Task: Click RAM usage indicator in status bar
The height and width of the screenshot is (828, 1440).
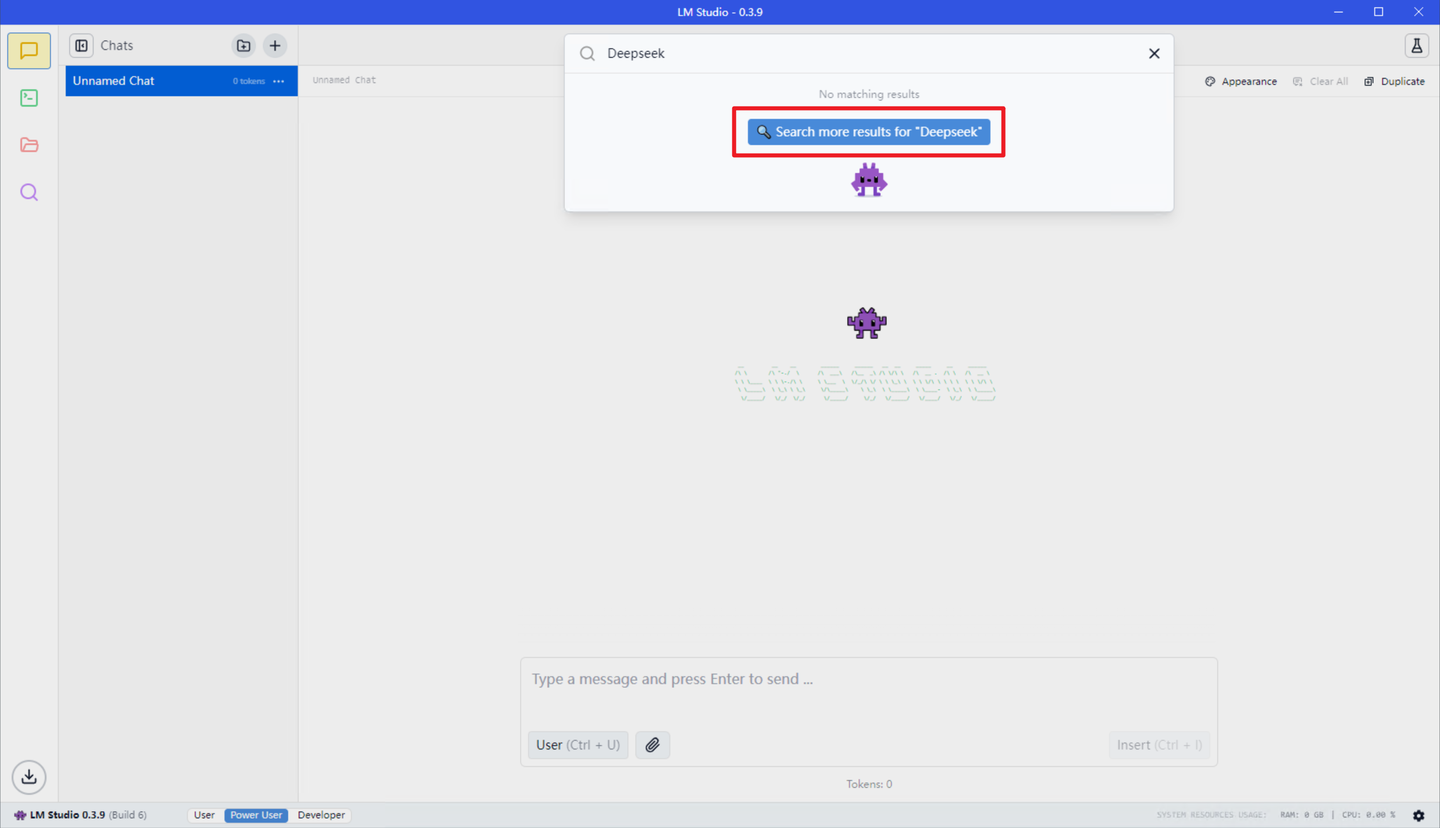Action: click(1301, 815)
